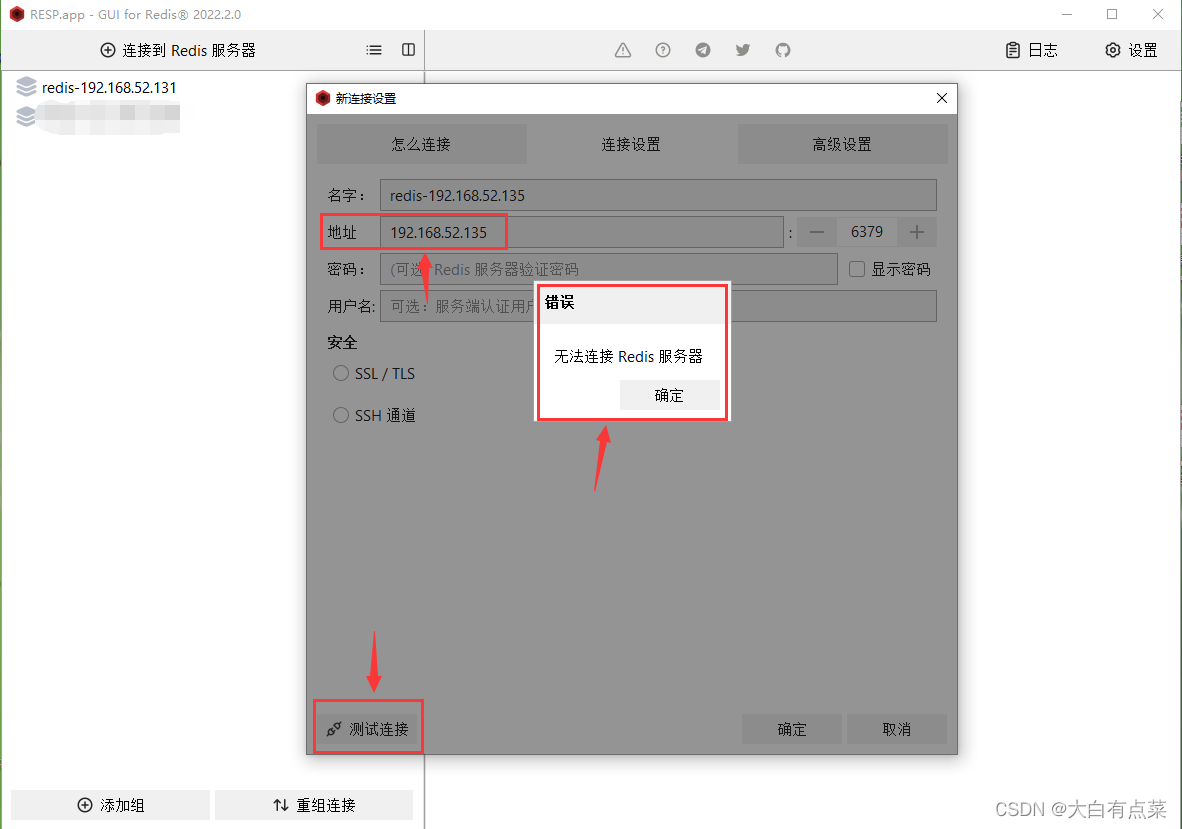Image resolution: width=1182 pixels, height=829 pixels.
Task: Click the Twitter icon in the toolbar
Action: [x=742, y=49]
